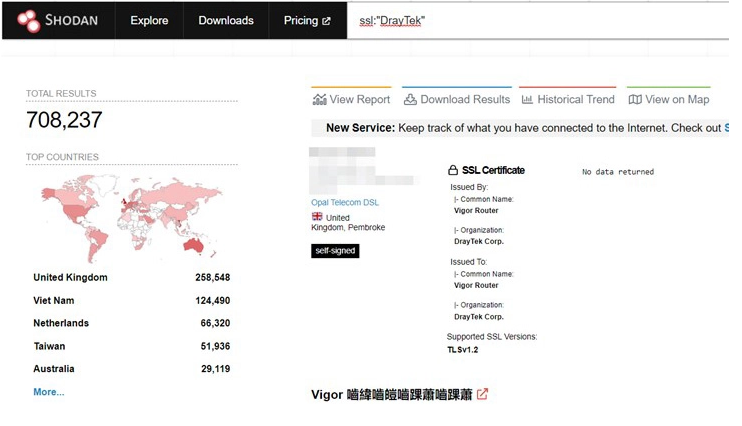Image resolution: width=742 pixels, height=426 pixels.
Task: Click the 258,548 count value
Action: (212, 277)
